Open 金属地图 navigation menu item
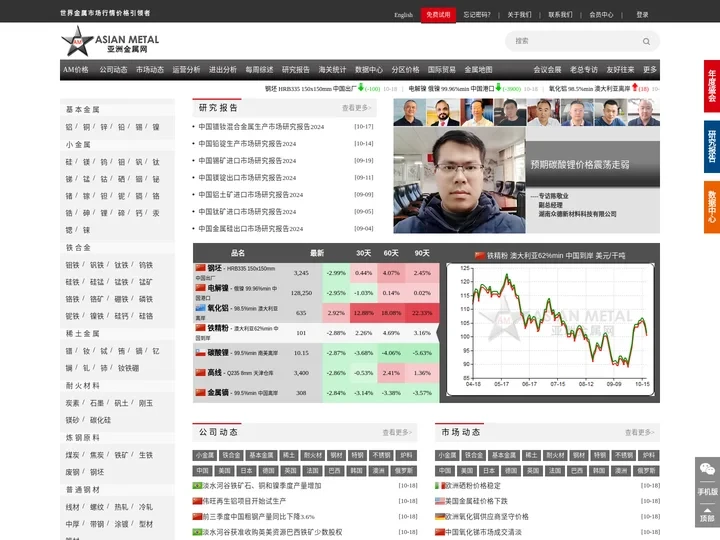The width and height of the screenshot is (720, 540). pyautogui.click(x=478, y=70)
